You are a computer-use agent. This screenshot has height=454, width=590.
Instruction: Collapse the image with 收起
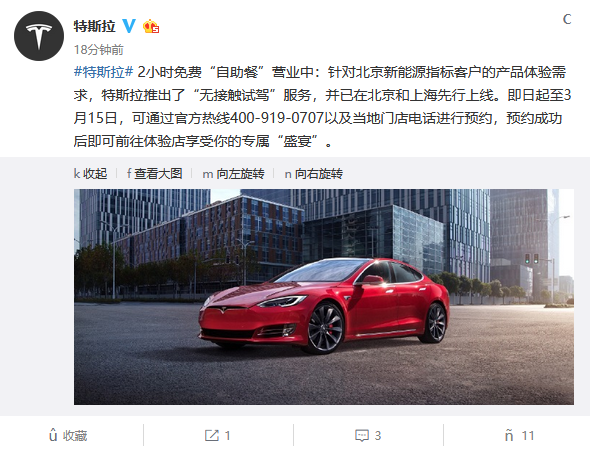click(x=91, y=174)
